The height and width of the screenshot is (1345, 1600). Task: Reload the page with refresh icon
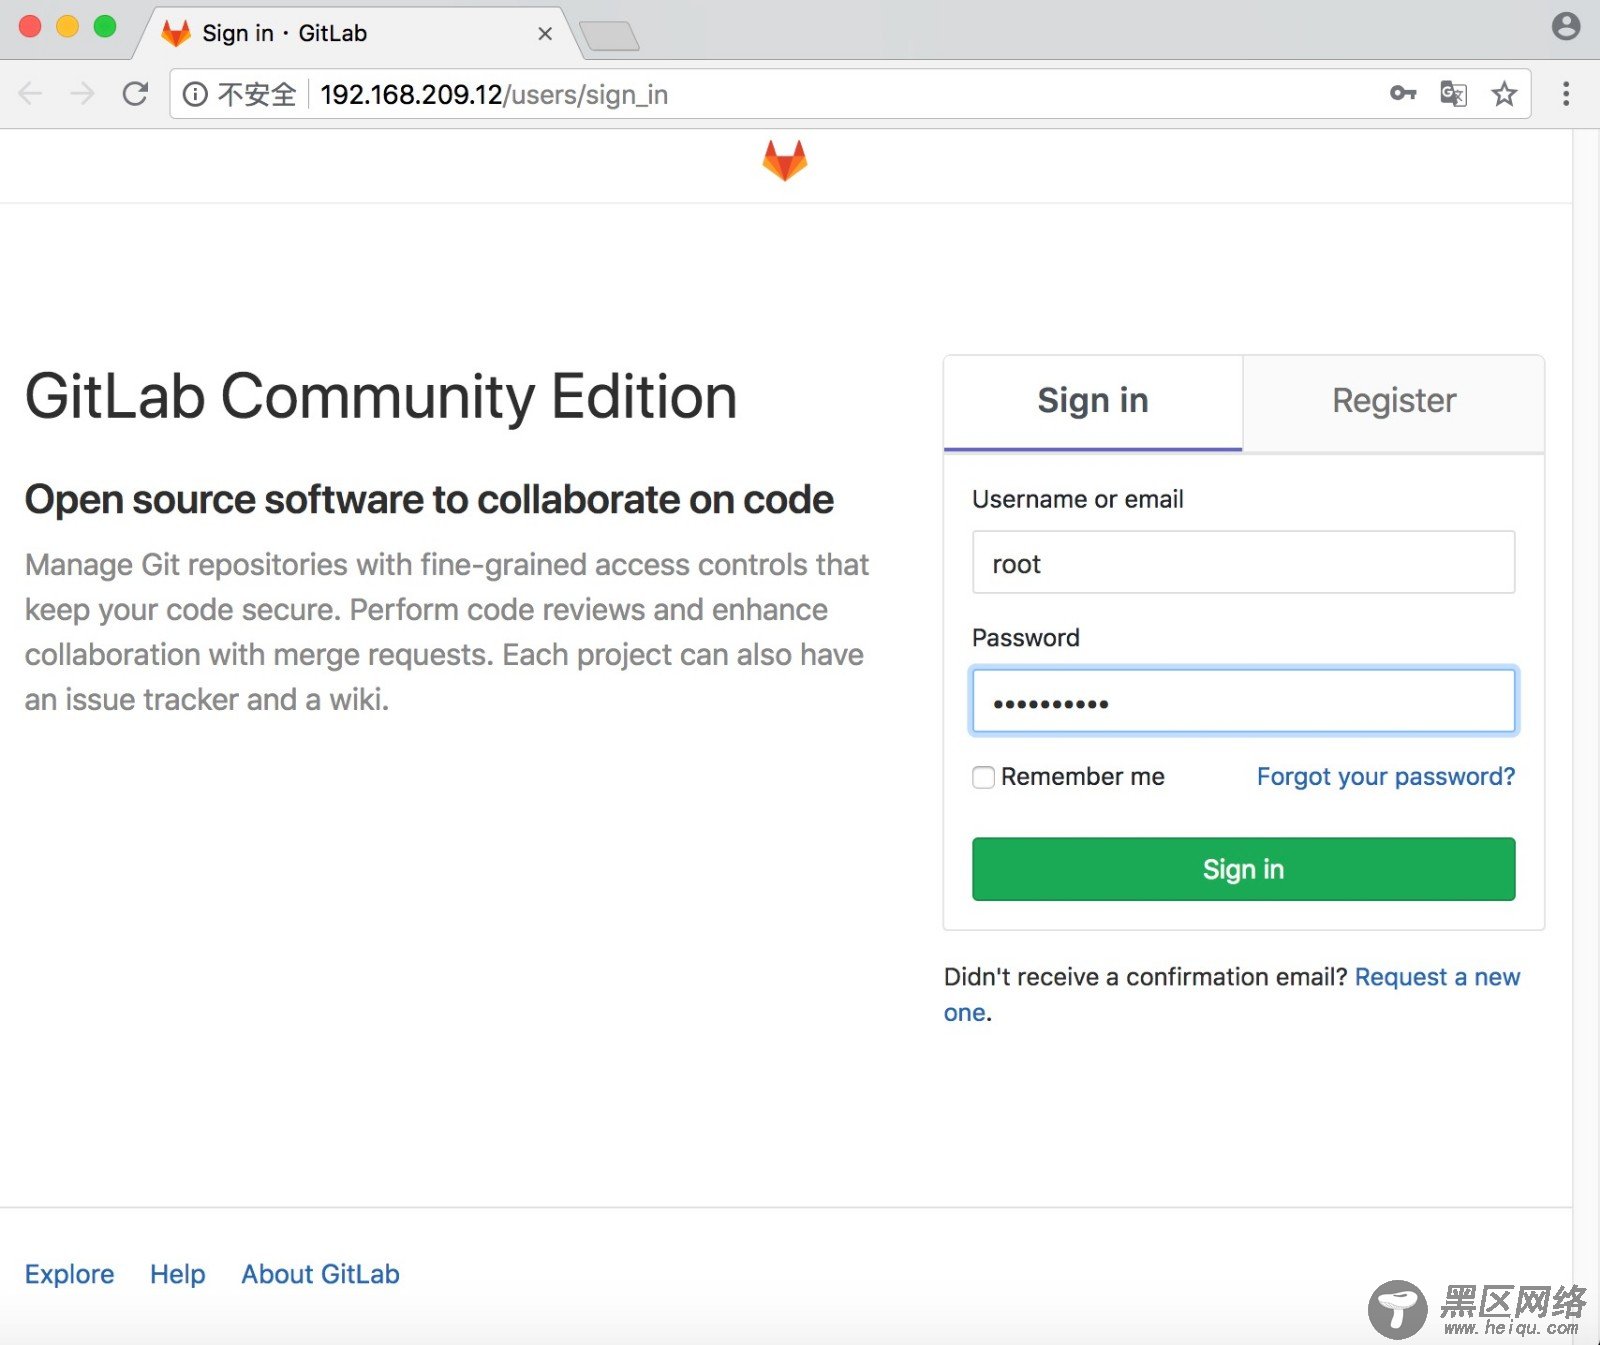pos(135,94)
